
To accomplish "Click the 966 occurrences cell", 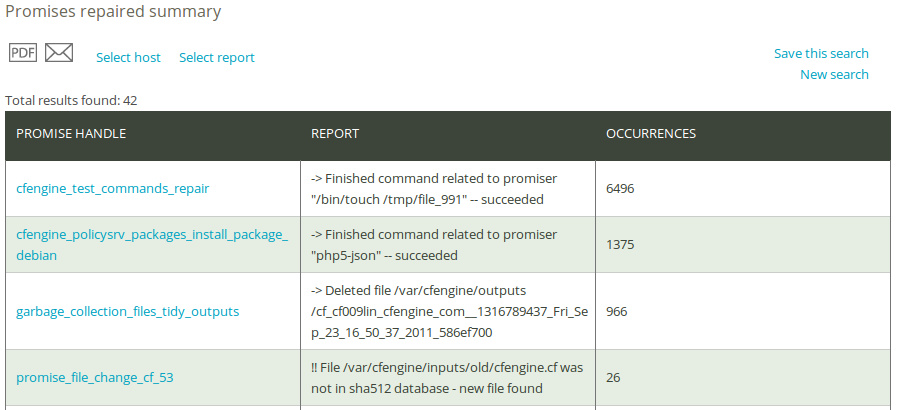I will coord(616,311).
